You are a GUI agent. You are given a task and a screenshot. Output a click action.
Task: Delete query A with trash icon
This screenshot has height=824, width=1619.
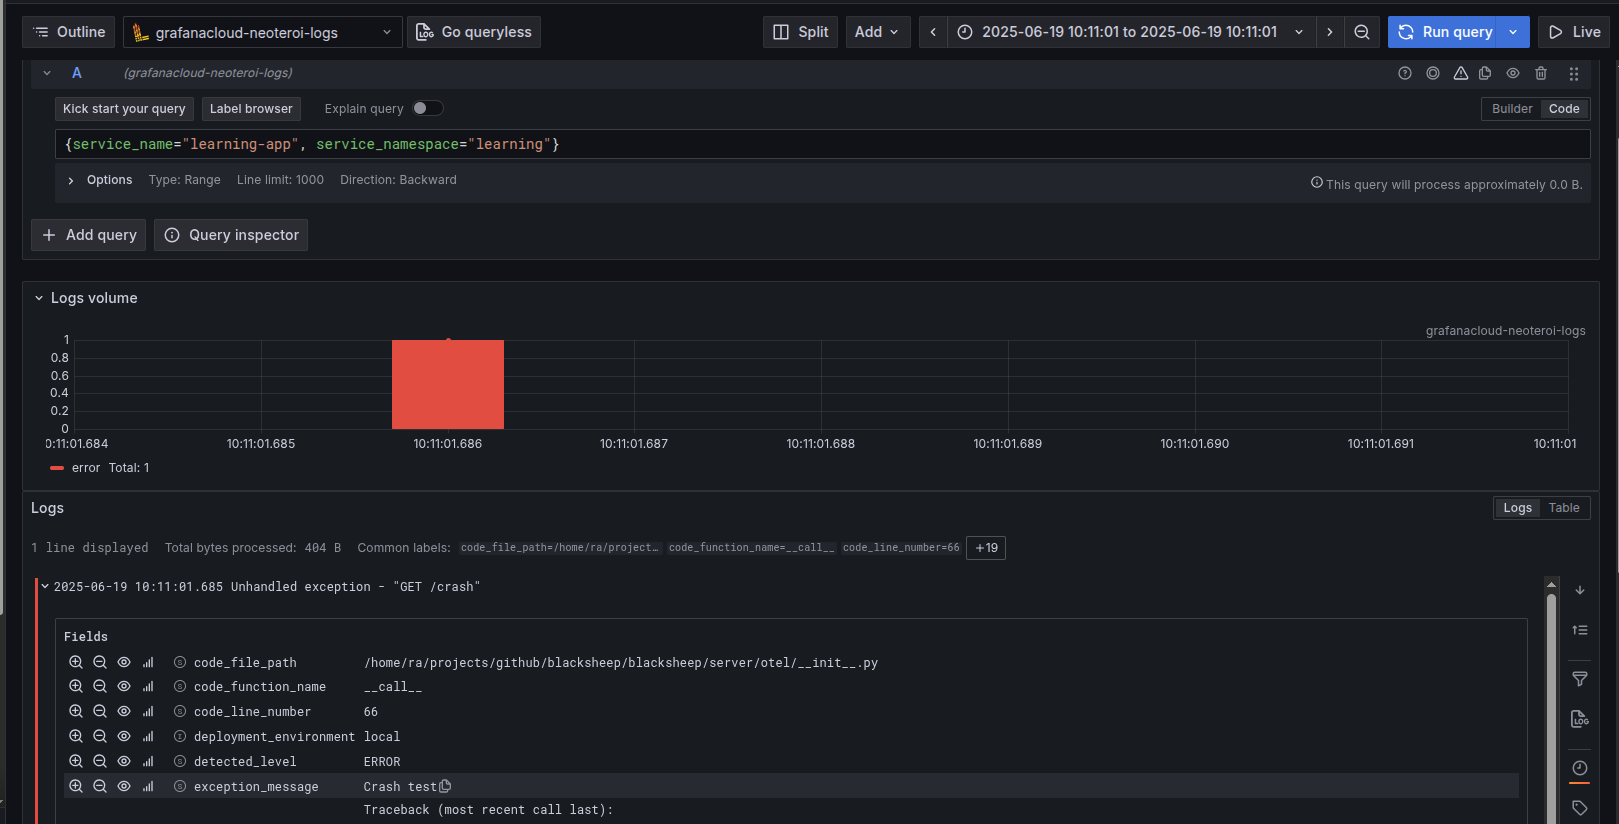point(1541,73)
